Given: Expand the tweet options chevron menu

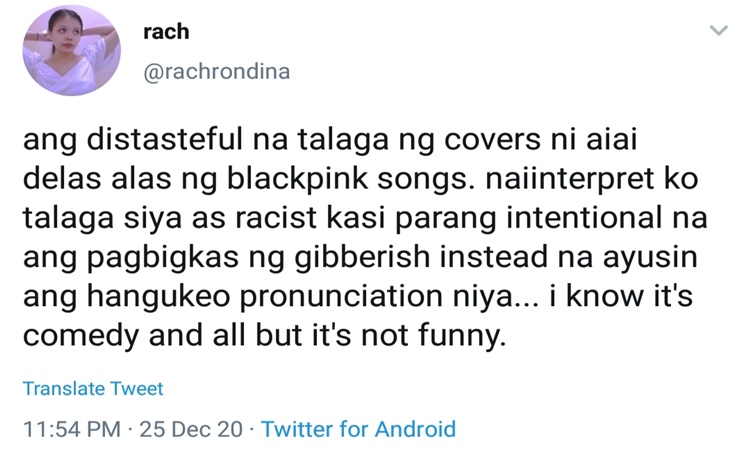Looking at the screenshot, I should (x=717, y=31).
